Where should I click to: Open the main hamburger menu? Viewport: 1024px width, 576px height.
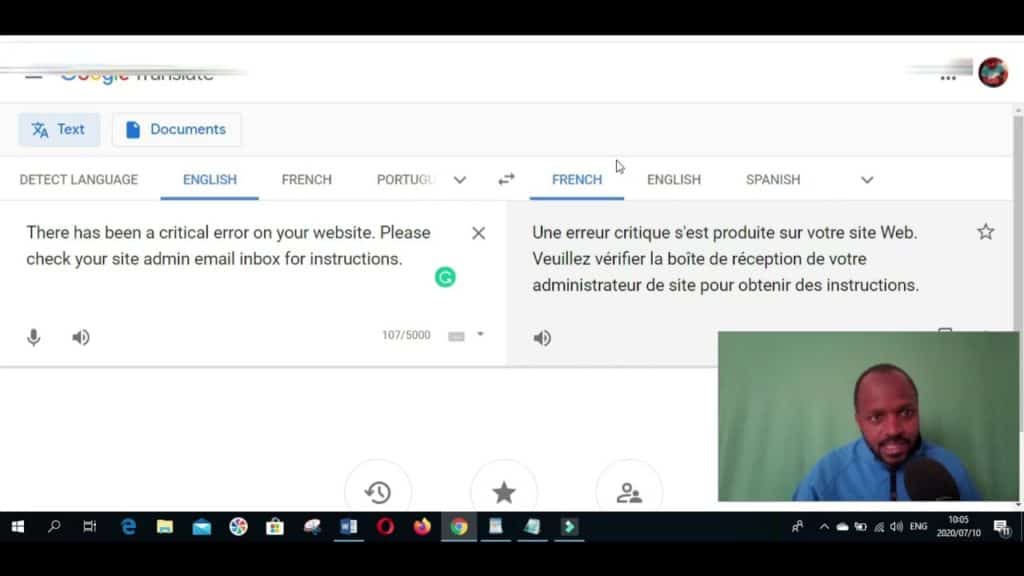click(x=33, y=75)
